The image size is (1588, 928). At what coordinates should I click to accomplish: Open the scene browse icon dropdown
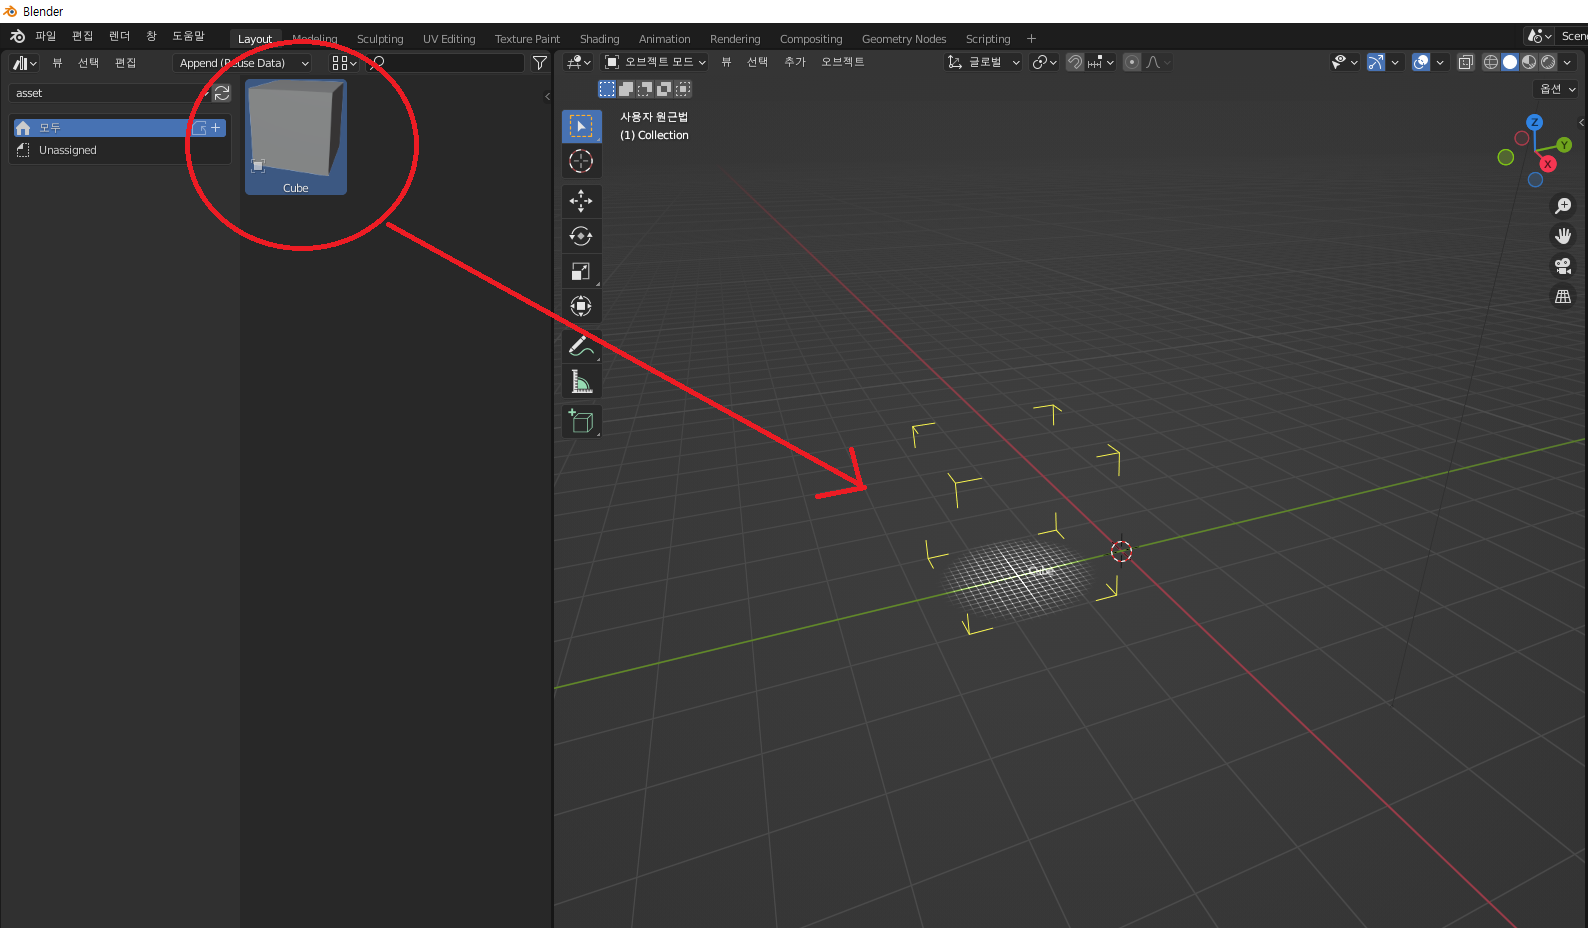(1540, 36)
